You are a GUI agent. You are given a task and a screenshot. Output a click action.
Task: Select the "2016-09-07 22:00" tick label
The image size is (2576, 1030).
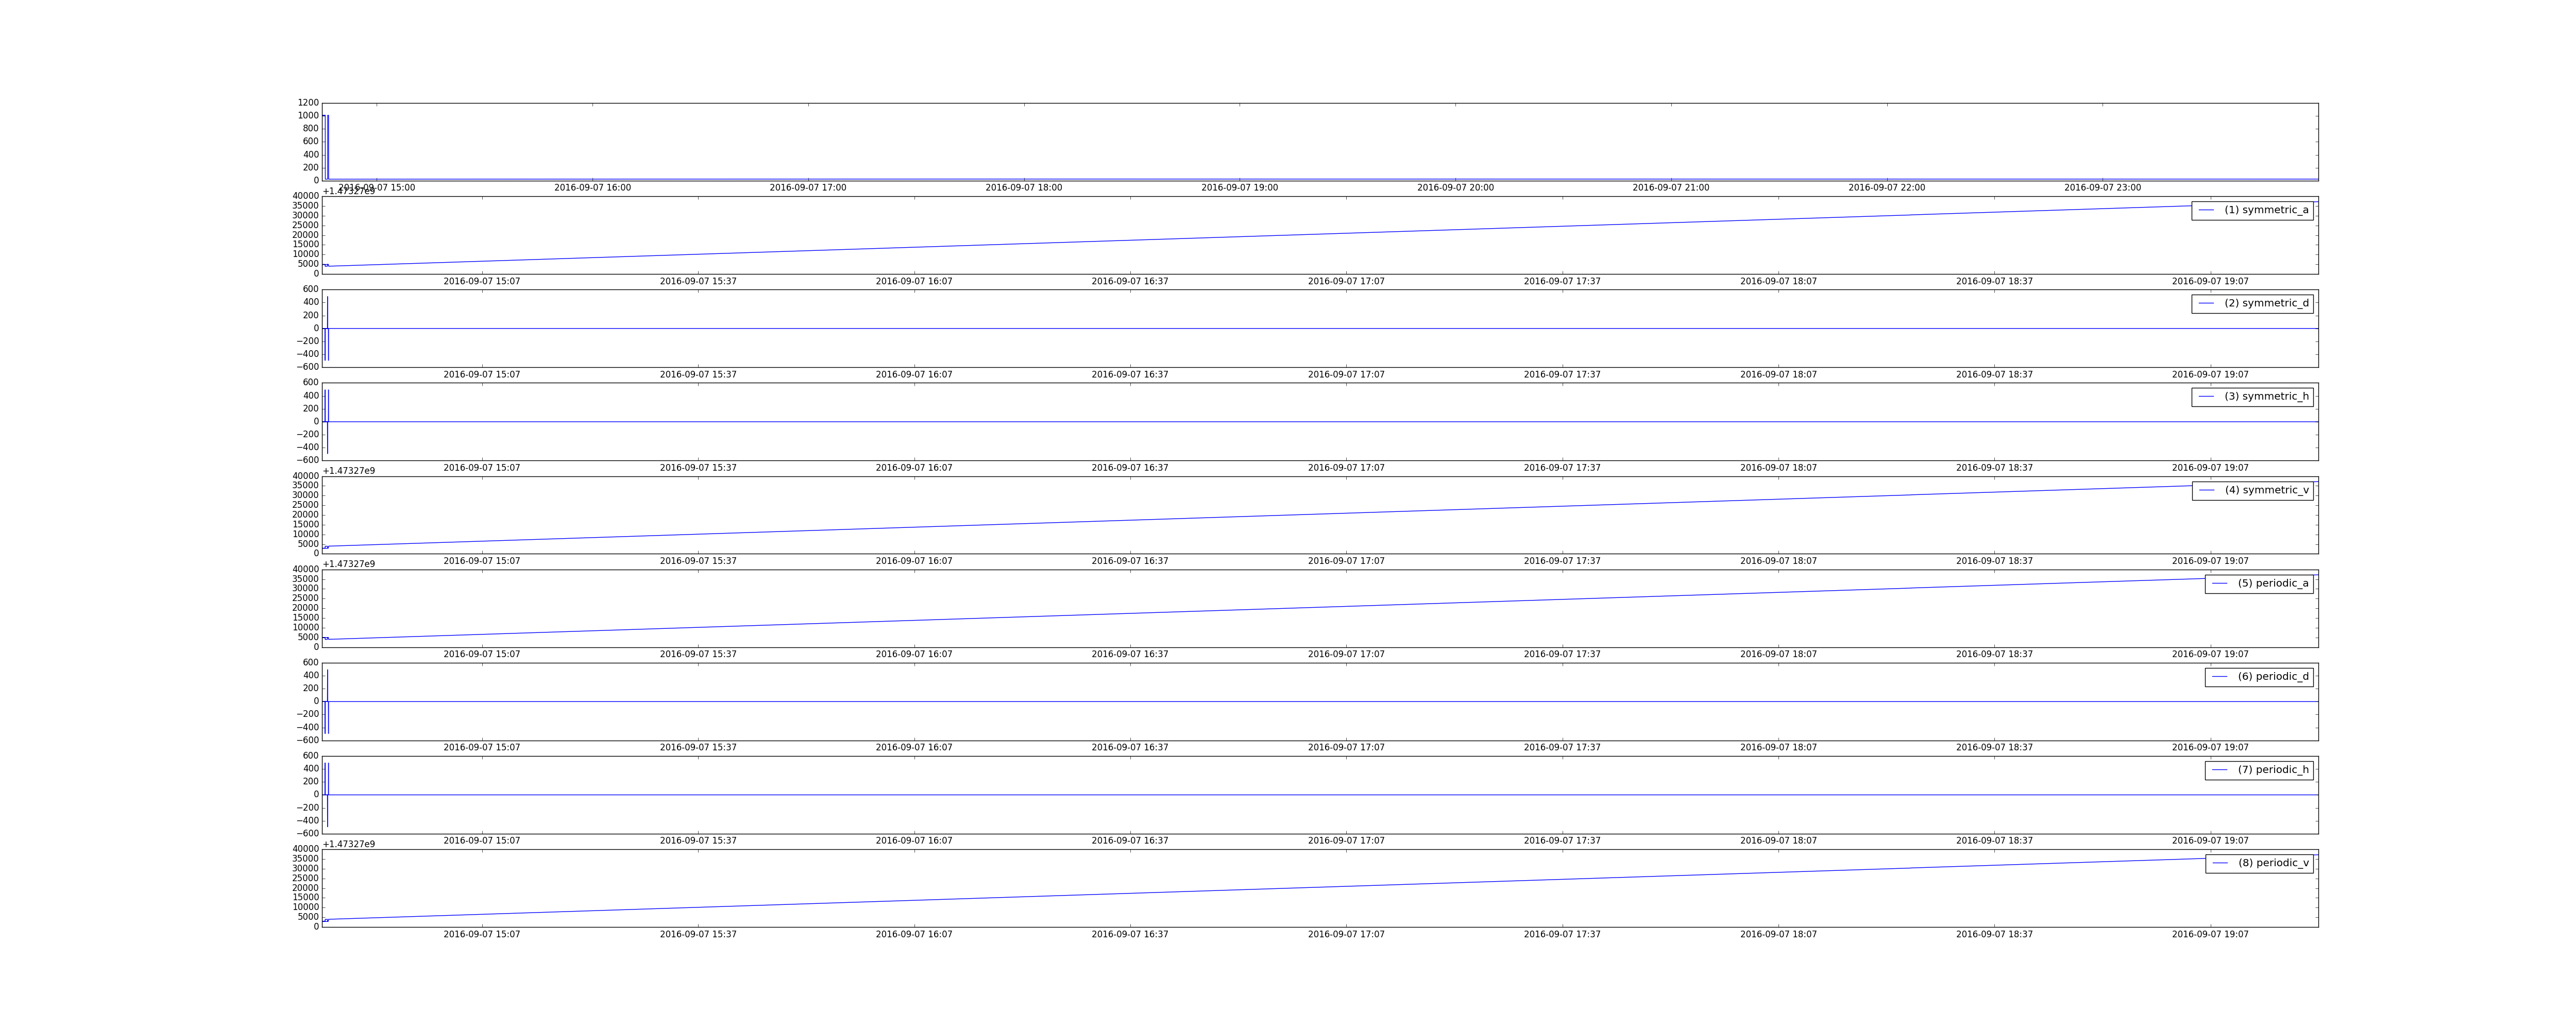tap(1887, 188)
